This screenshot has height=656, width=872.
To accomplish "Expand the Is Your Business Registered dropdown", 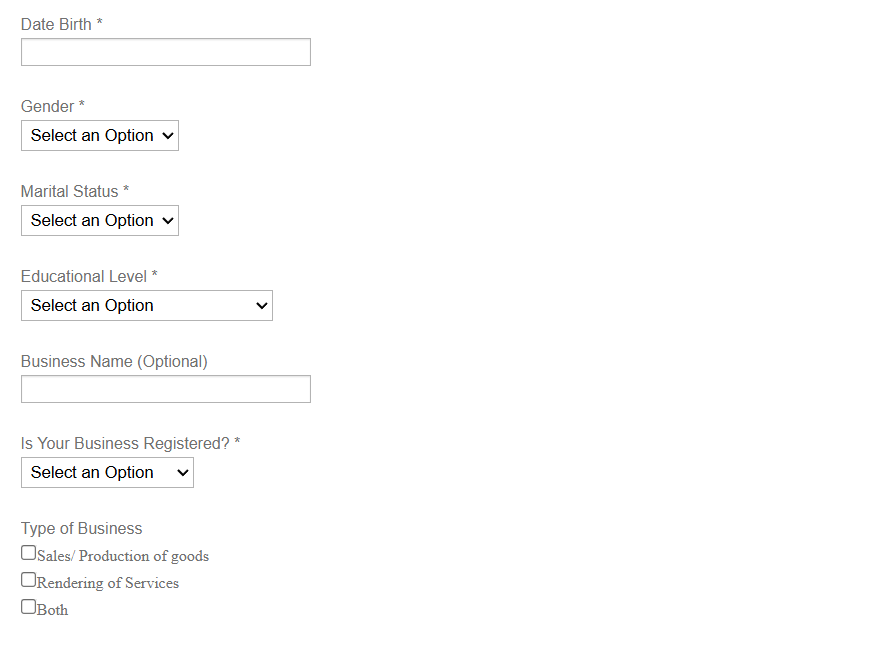I will point(107,473).
